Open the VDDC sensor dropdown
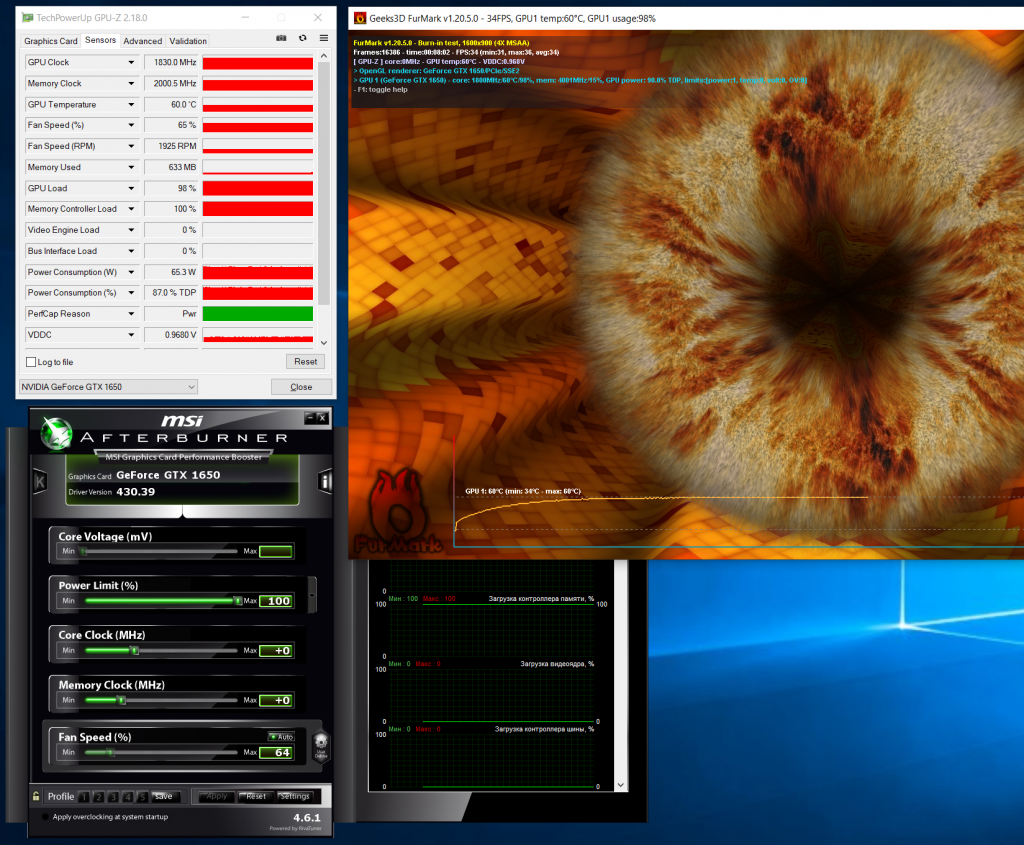This screenshot has height=845, width=1024. (131, 334)
